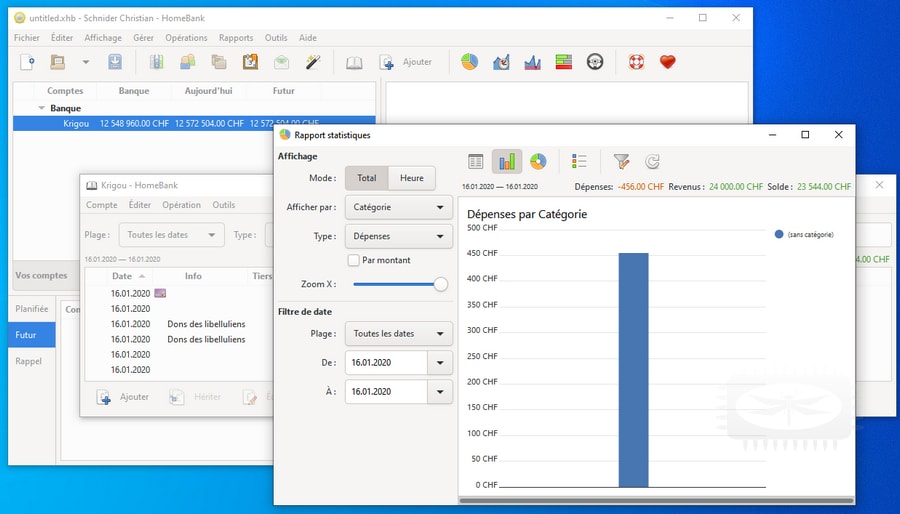This screenshot has width=900, height=514.
Task: Expand the recent files arrow in toolbar
Action: (86, 62)
